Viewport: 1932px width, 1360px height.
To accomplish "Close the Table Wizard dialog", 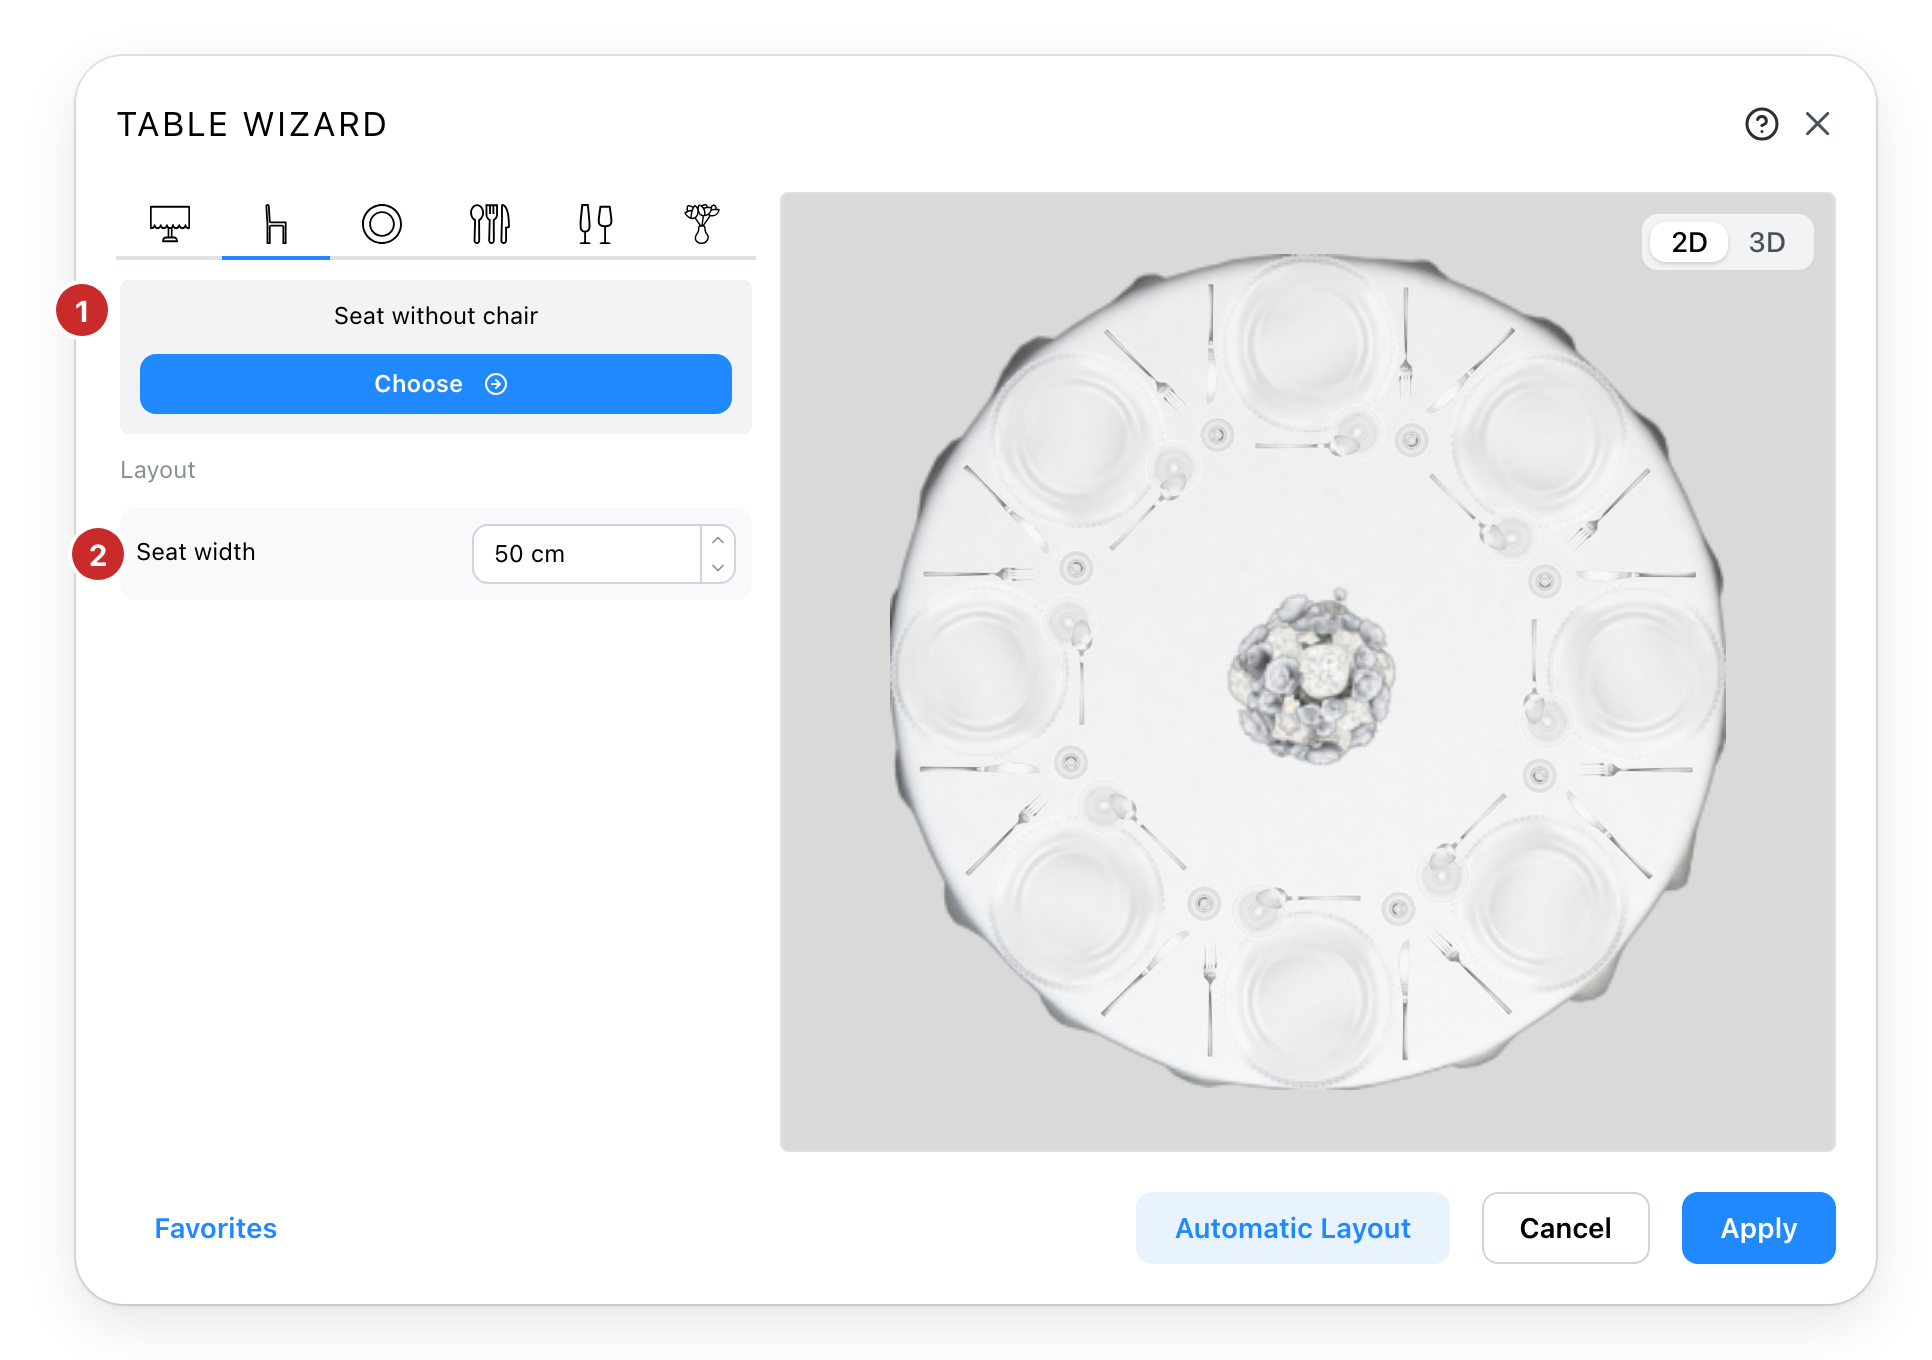I will [1818, 124].
